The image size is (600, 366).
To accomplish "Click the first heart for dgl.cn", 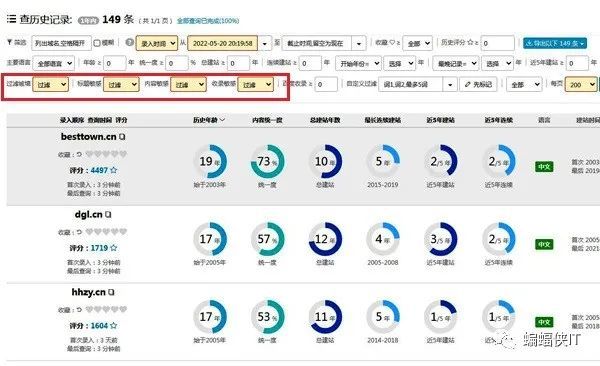I will 89,232.
